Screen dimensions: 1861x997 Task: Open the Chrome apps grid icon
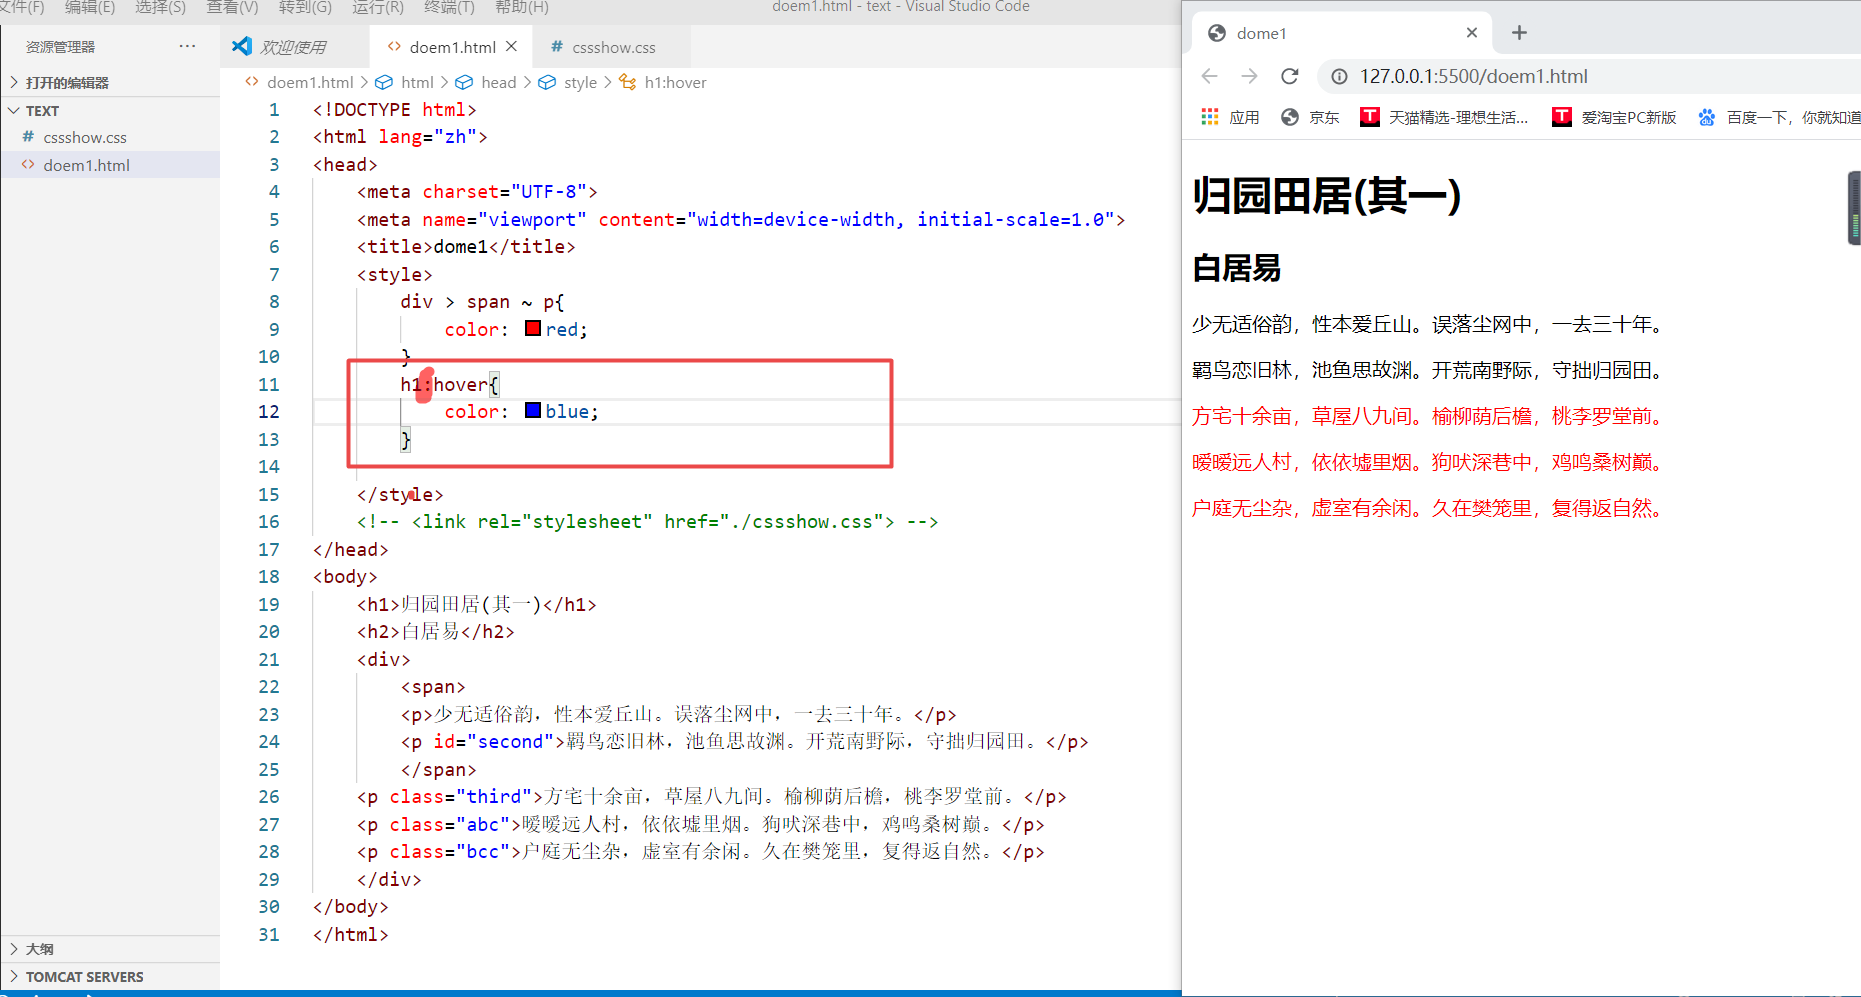point(1208,116)
